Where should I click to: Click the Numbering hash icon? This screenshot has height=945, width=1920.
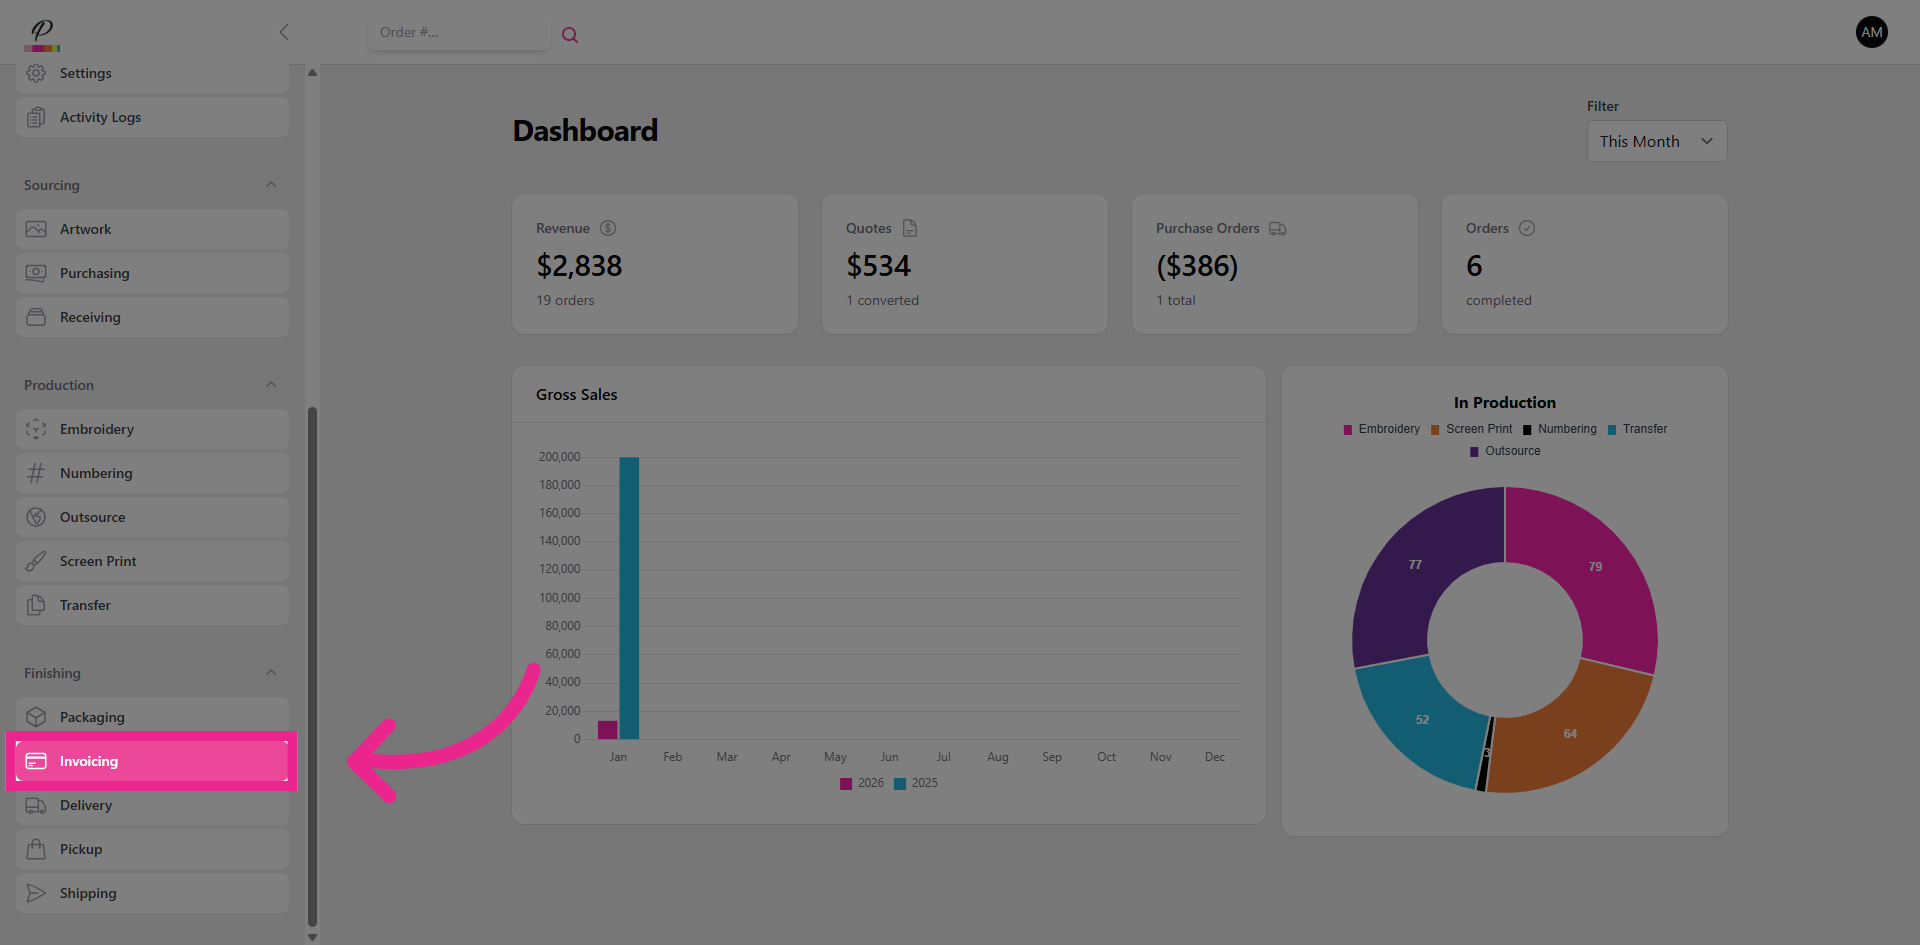[x=36, y=473]
